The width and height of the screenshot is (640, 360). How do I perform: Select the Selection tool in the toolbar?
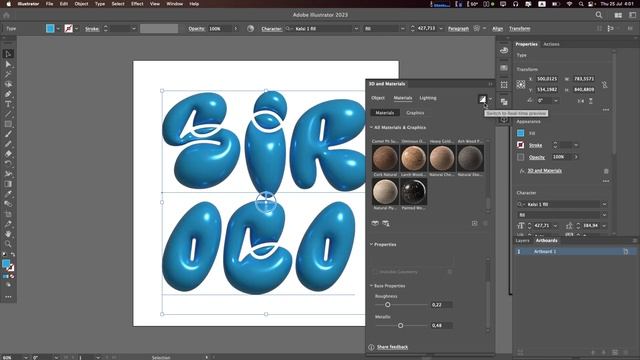pos(8,54)
